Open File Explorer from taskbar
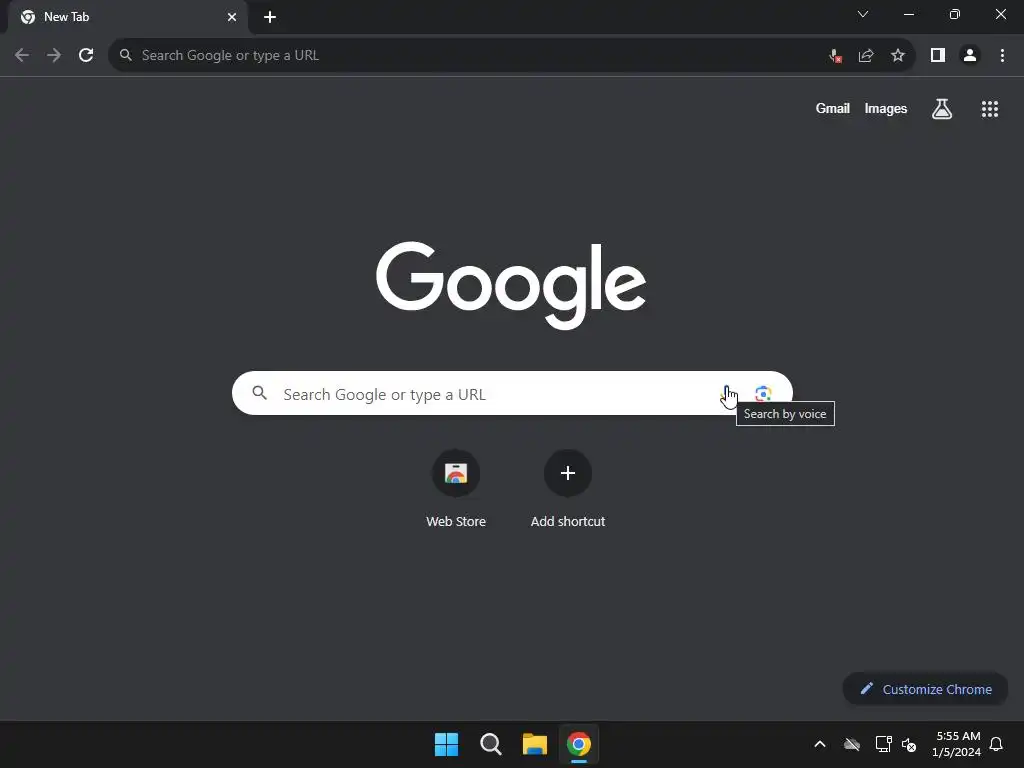 point(534,744)
